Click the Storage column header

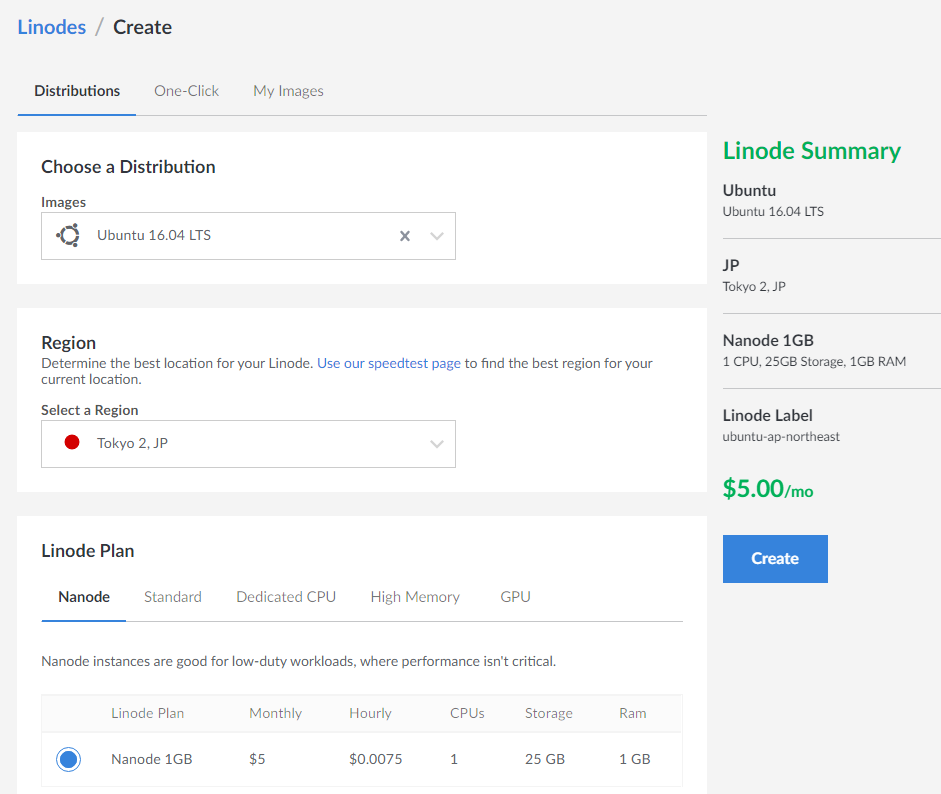tap(549, 713)
